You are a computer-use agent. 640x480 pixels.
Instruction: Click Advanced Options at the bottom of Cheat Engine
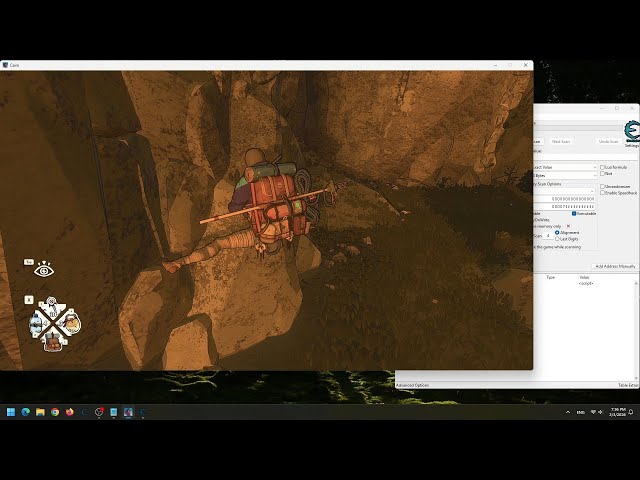coord(412,385)
